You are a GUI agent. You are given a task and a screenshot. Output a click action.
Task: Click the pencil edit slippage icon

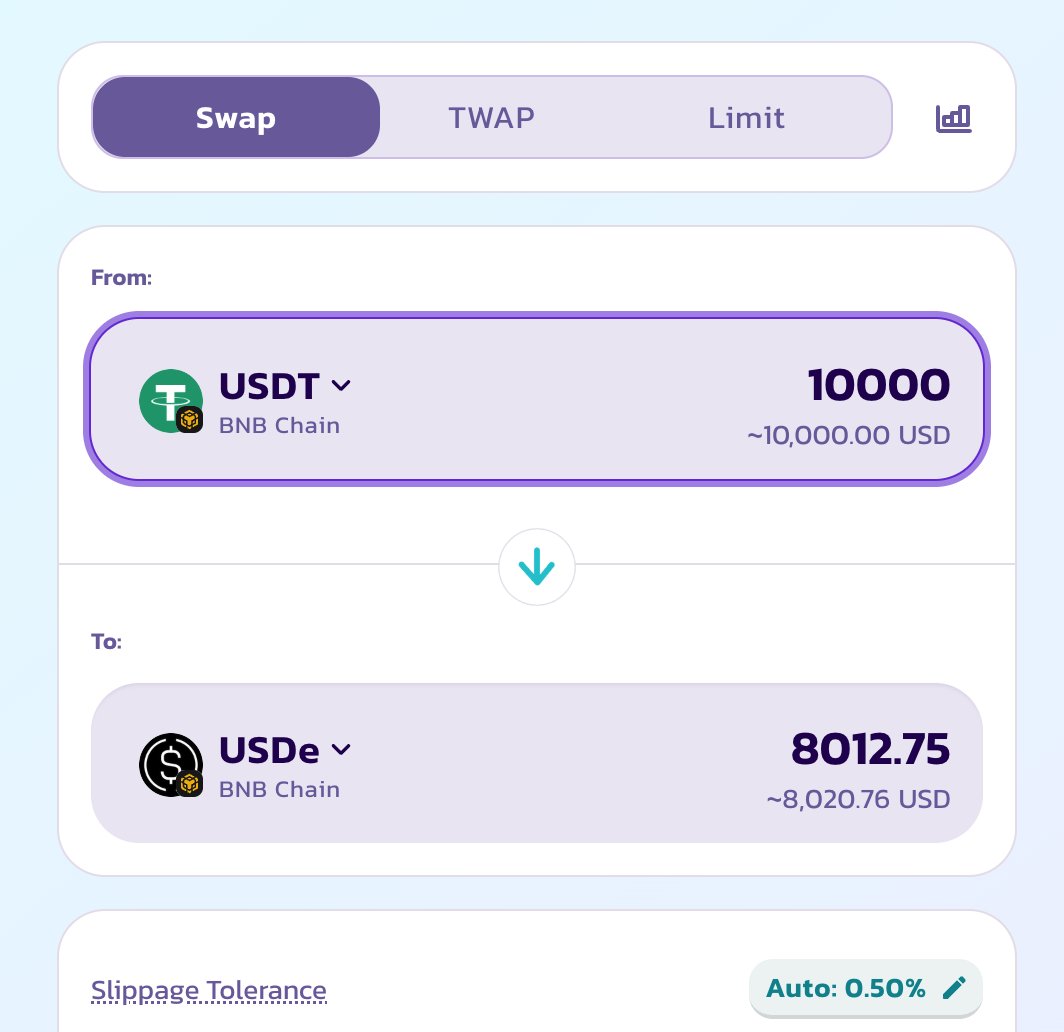953,988
